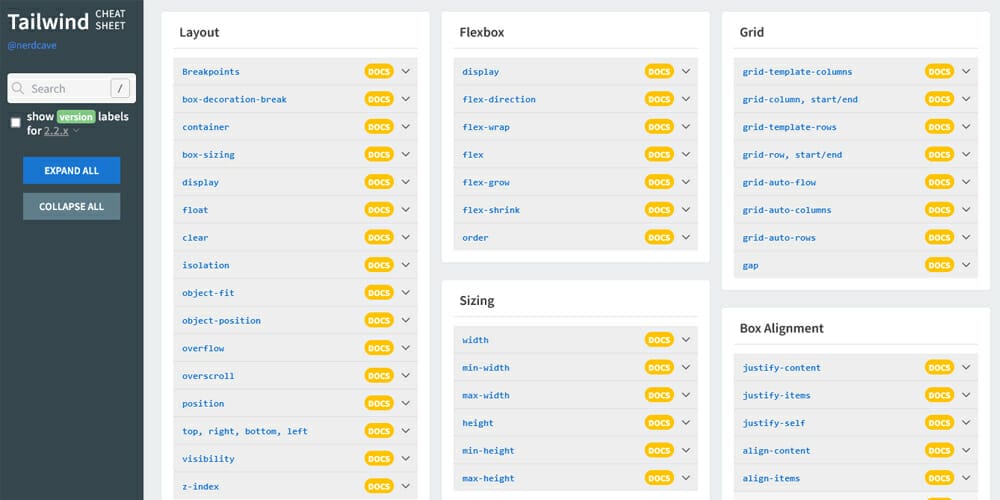Viewport: 1000px width, 500px height.
Task: Click the DOCS badge for Breakpoints
Action: (x=379, y=71)
